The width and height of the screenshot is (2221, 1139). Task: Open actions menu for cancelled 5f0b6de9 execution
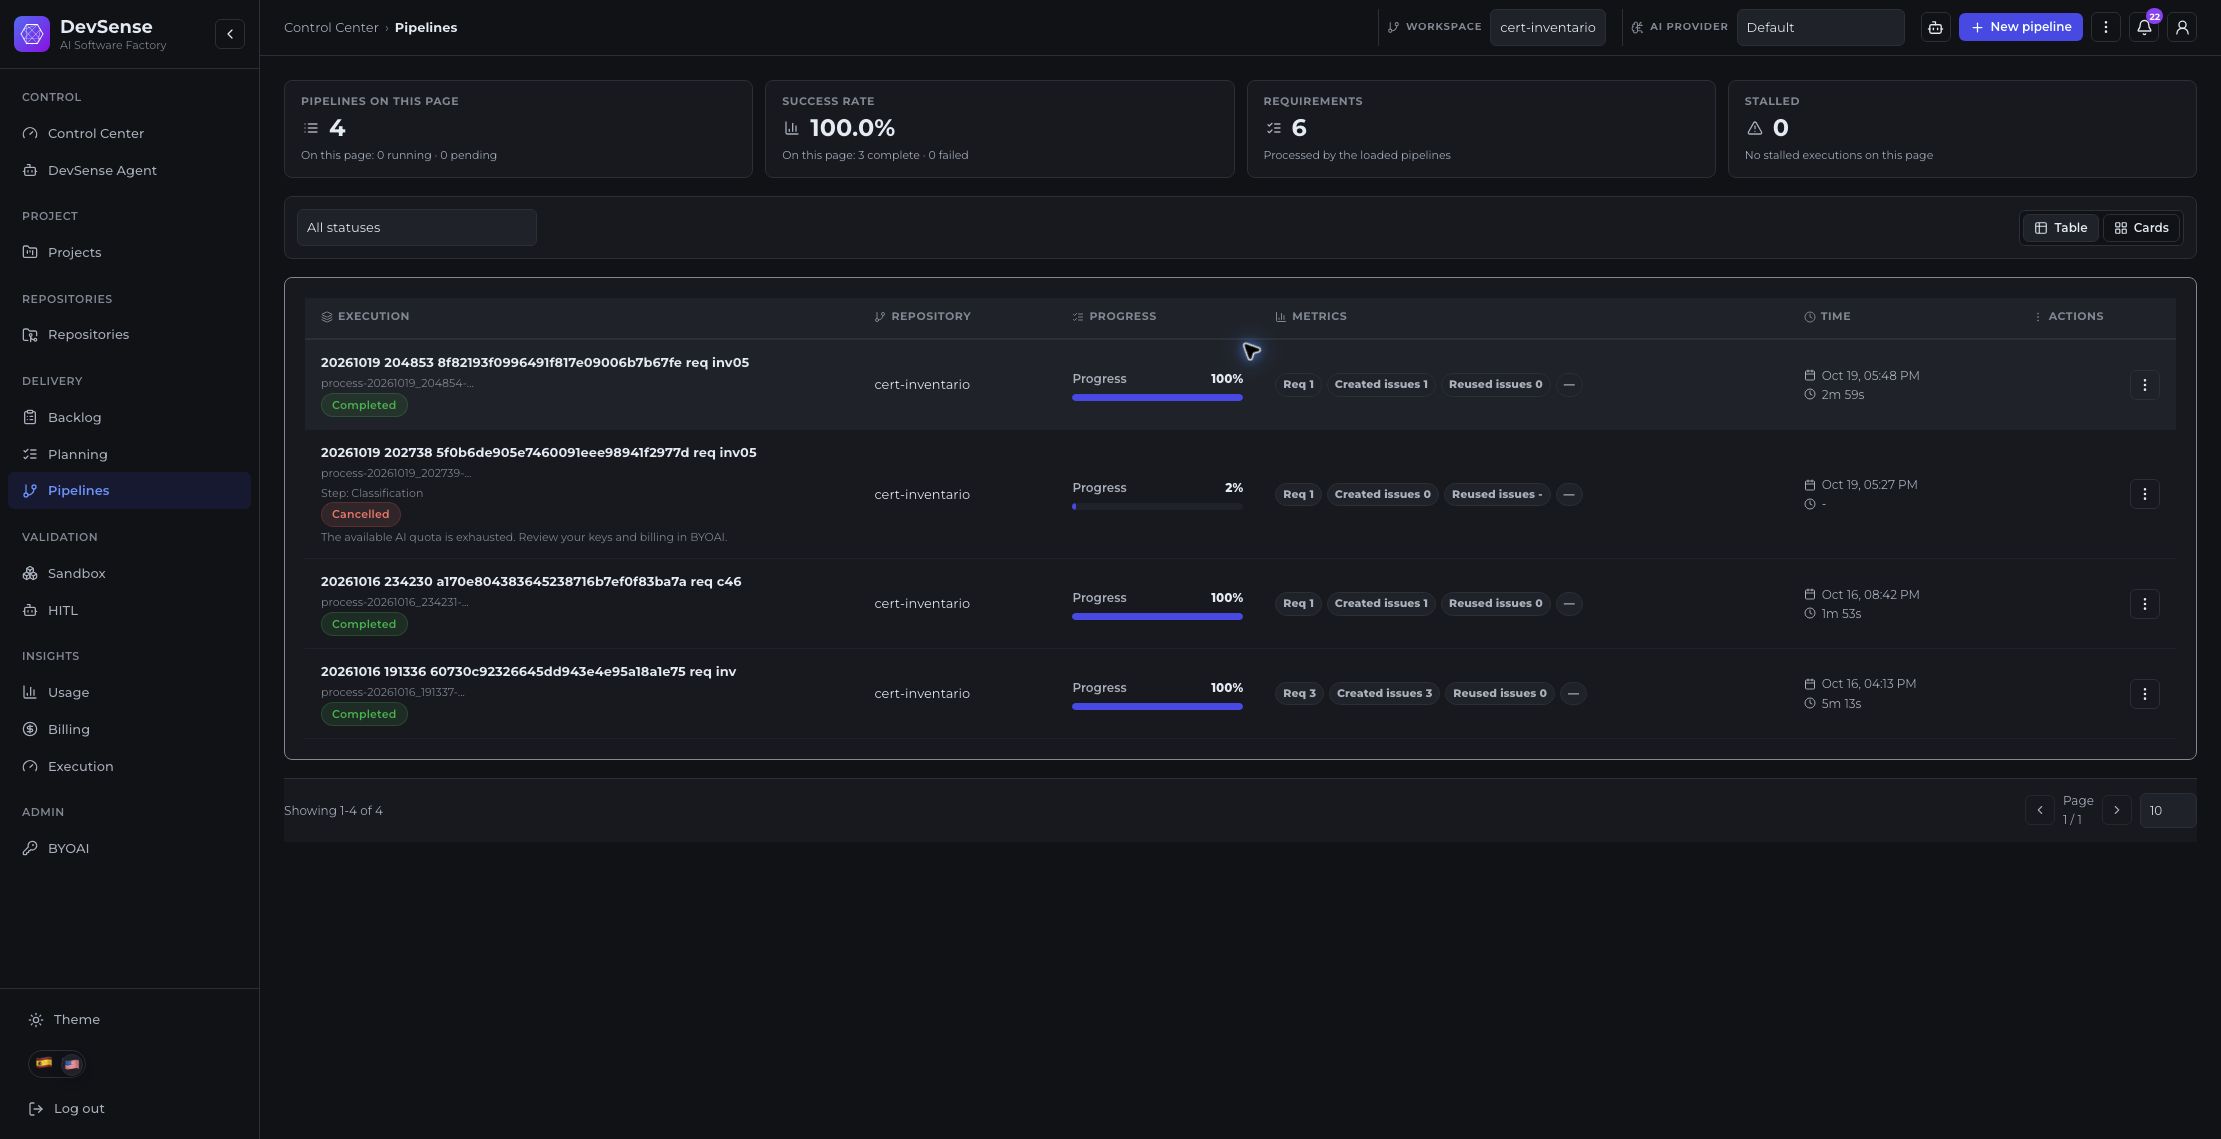(2144, 494)
